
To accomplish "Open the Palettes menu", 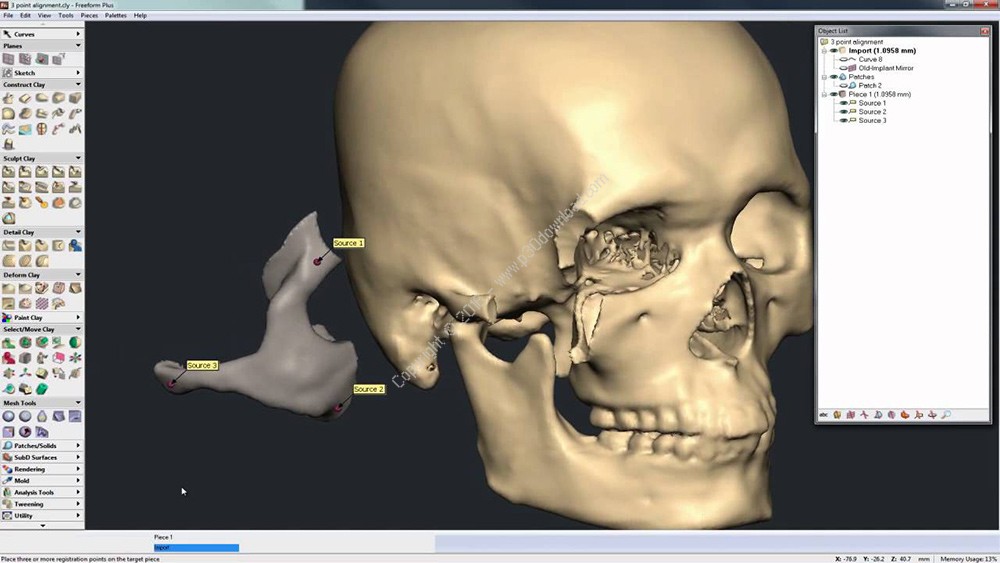I will coord(115,16).
